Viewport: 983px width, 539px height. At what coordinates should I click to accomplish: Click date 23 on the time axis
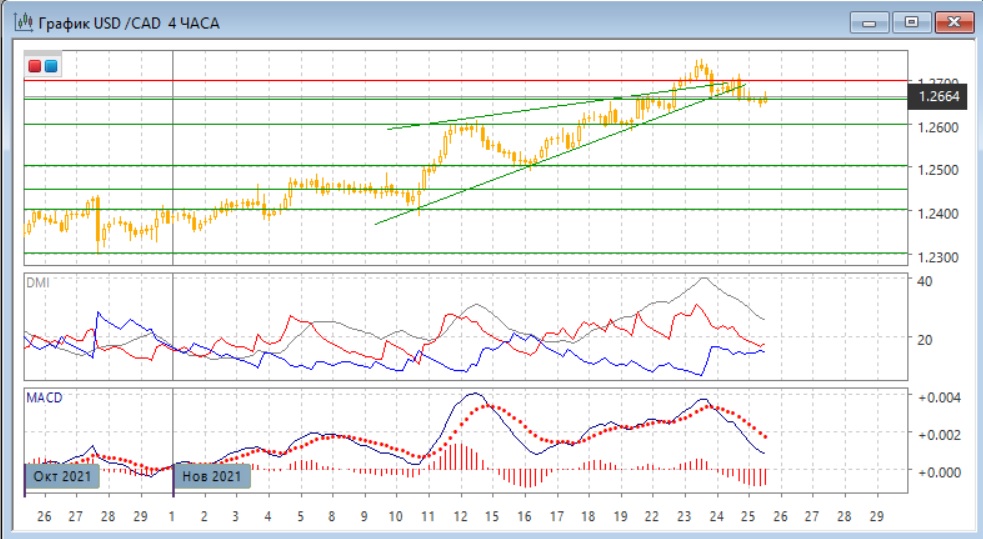(x=685, y=516)
